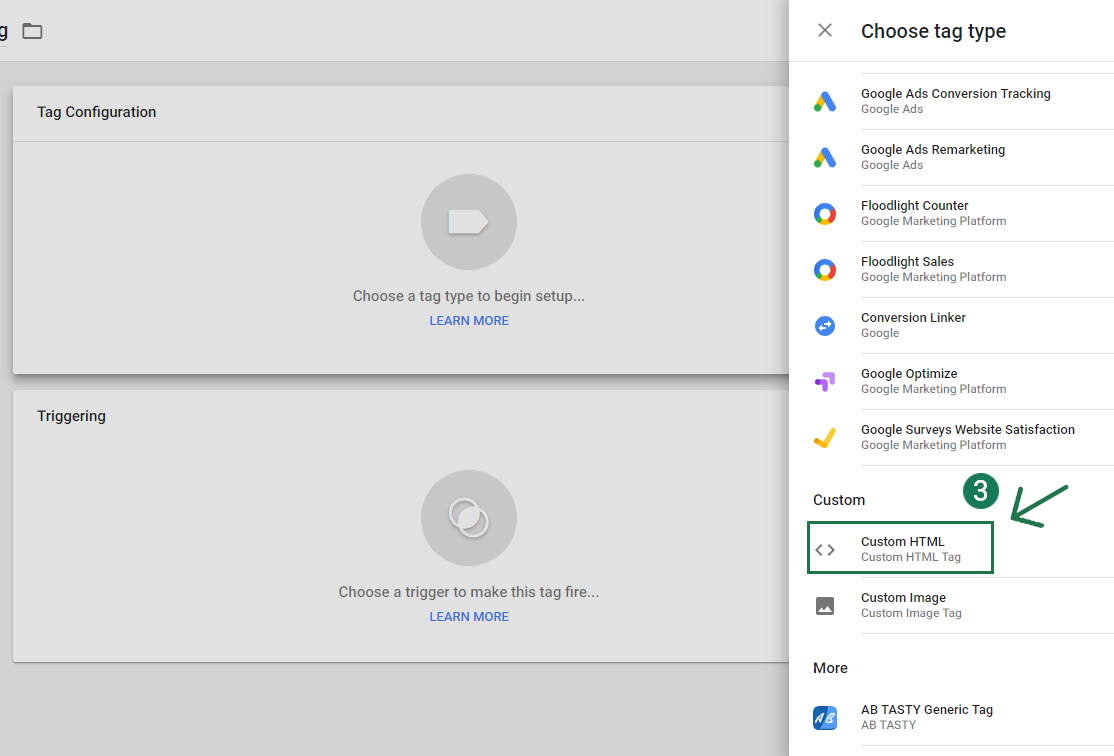This screenshot has width=1114, height=756.
Task: Close the Choose tag type panel
Action: click(x=825, y=30)
